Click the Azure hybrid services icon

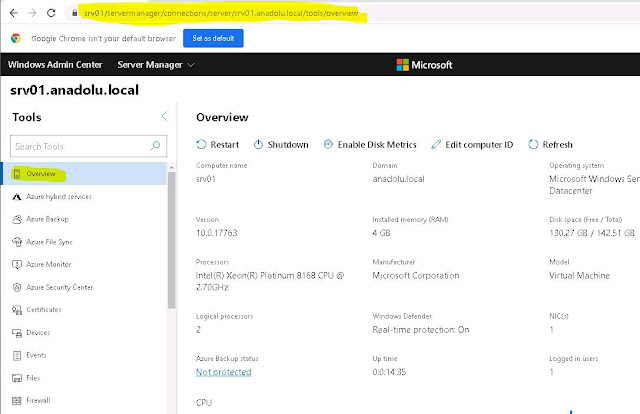pyautogui.click(x=17, y=197)
